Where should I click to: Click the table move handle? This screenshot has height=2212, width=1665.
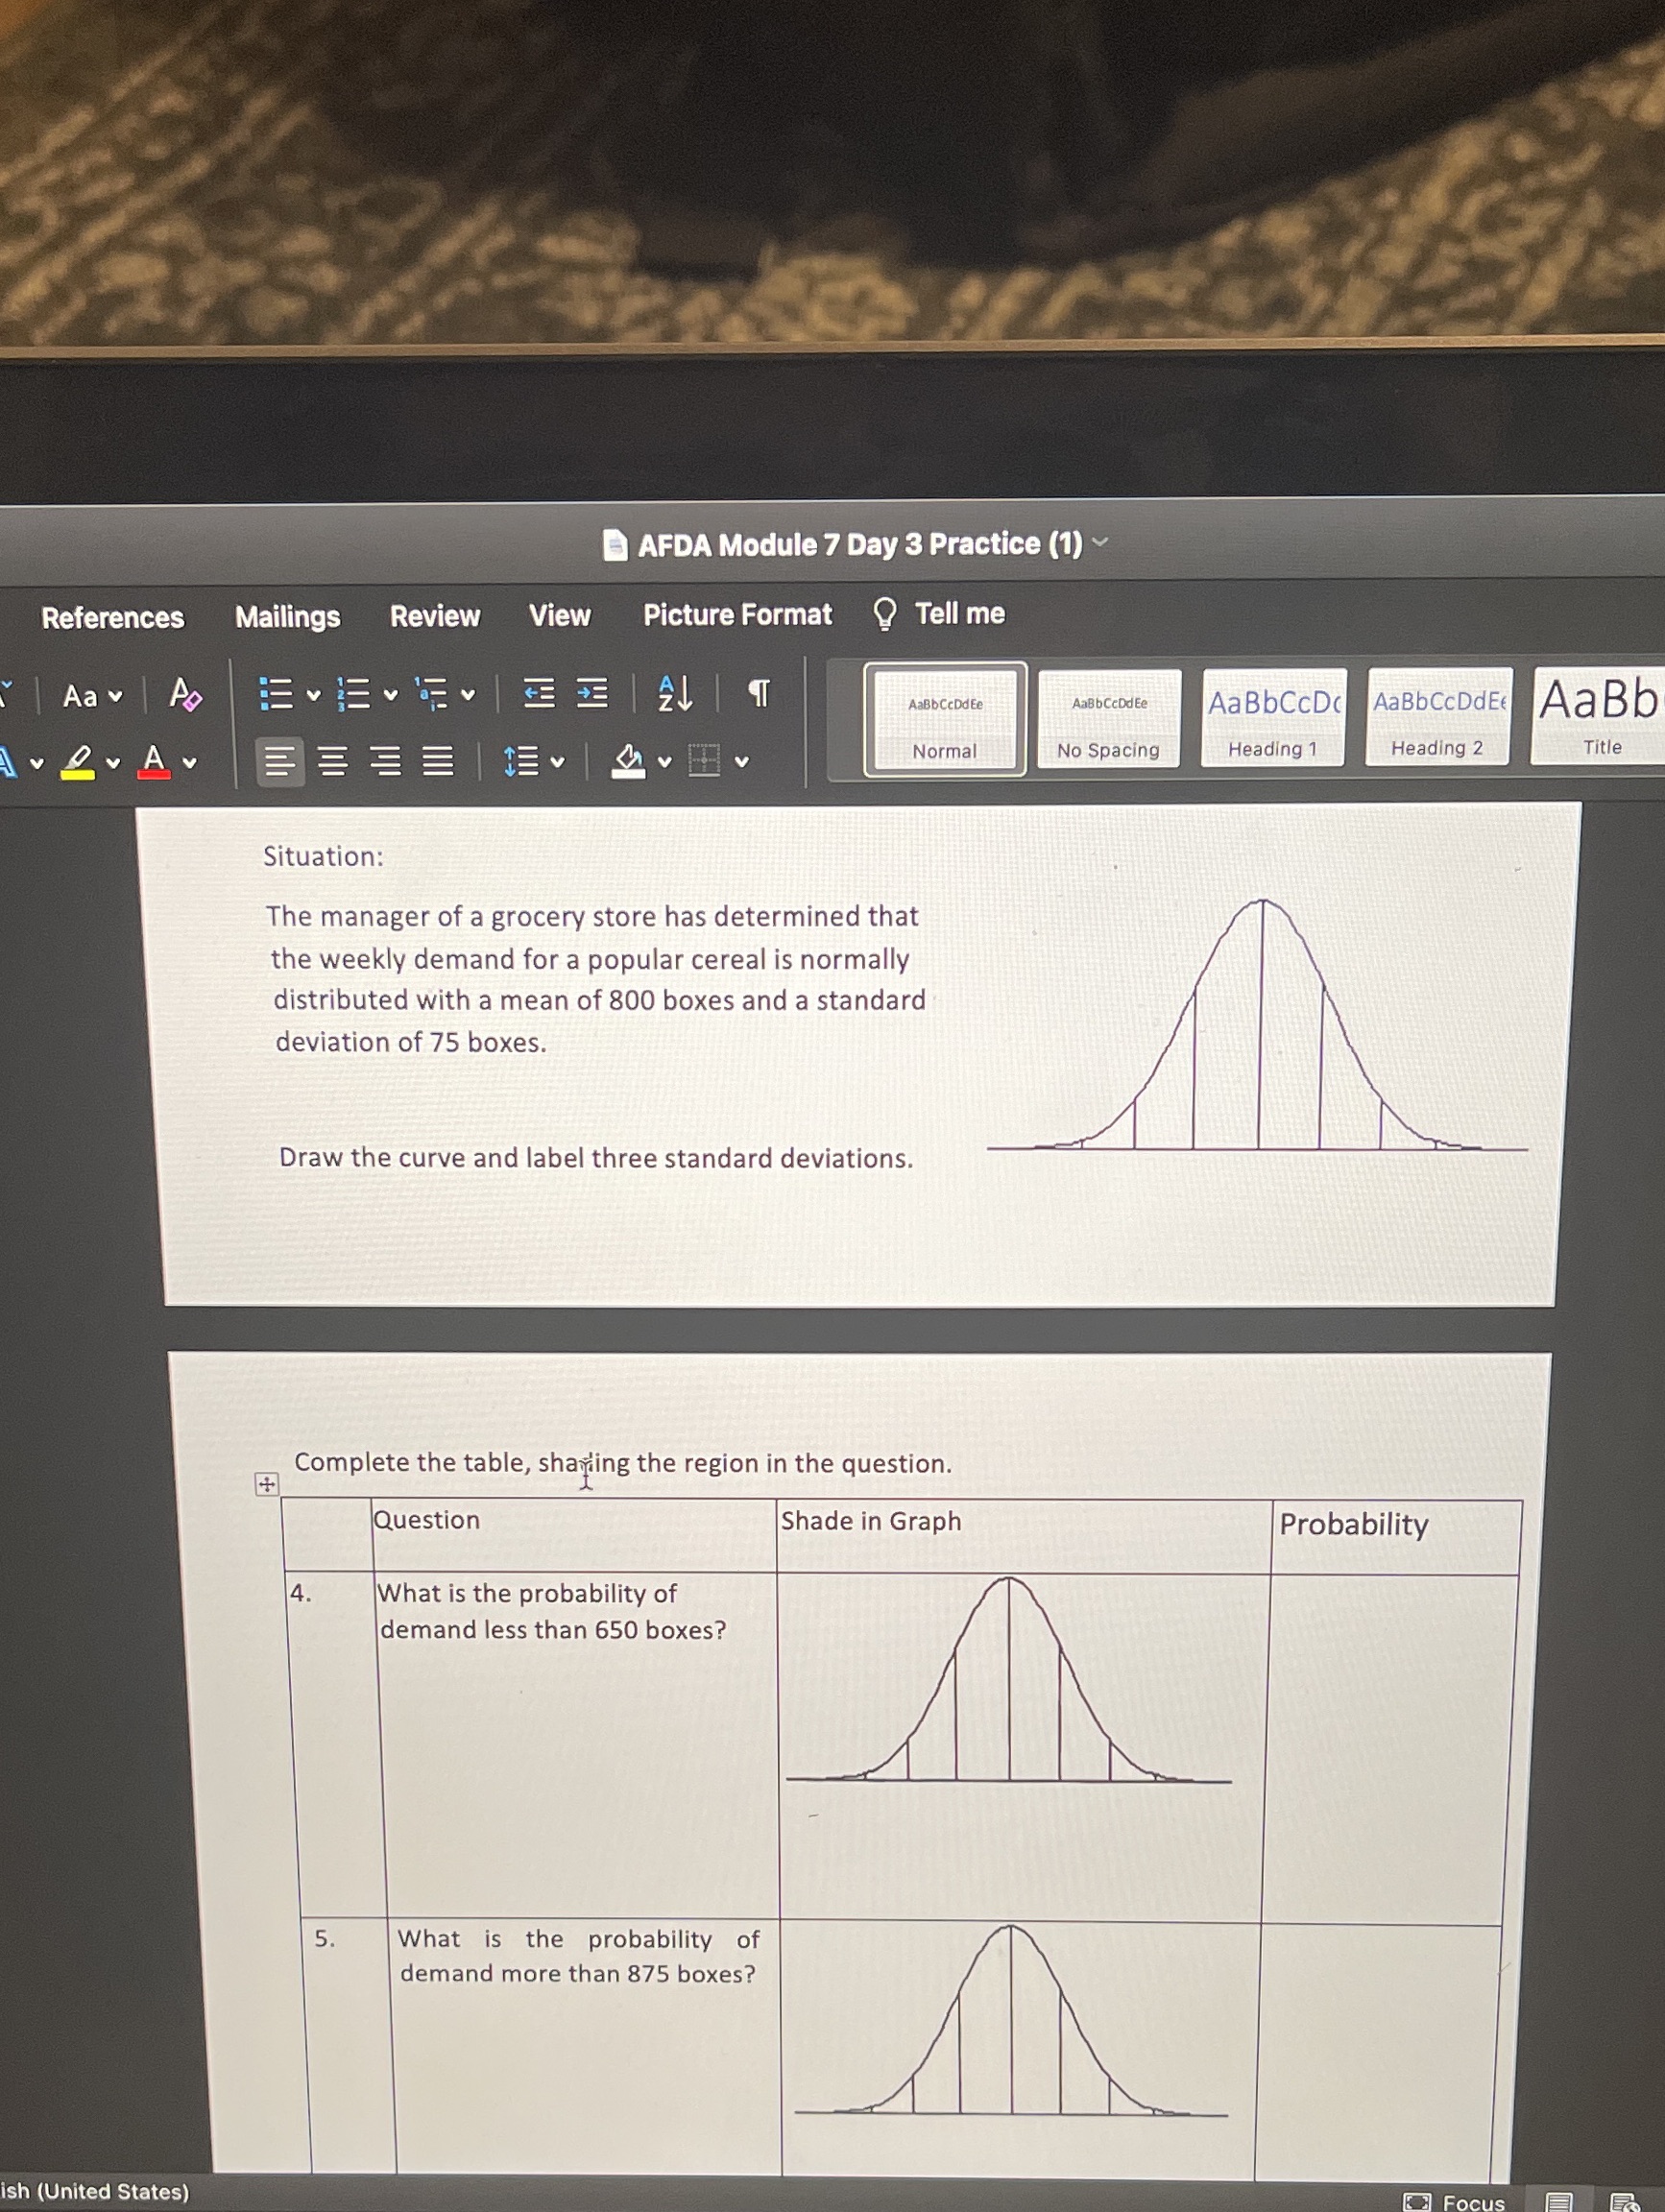266,1484
